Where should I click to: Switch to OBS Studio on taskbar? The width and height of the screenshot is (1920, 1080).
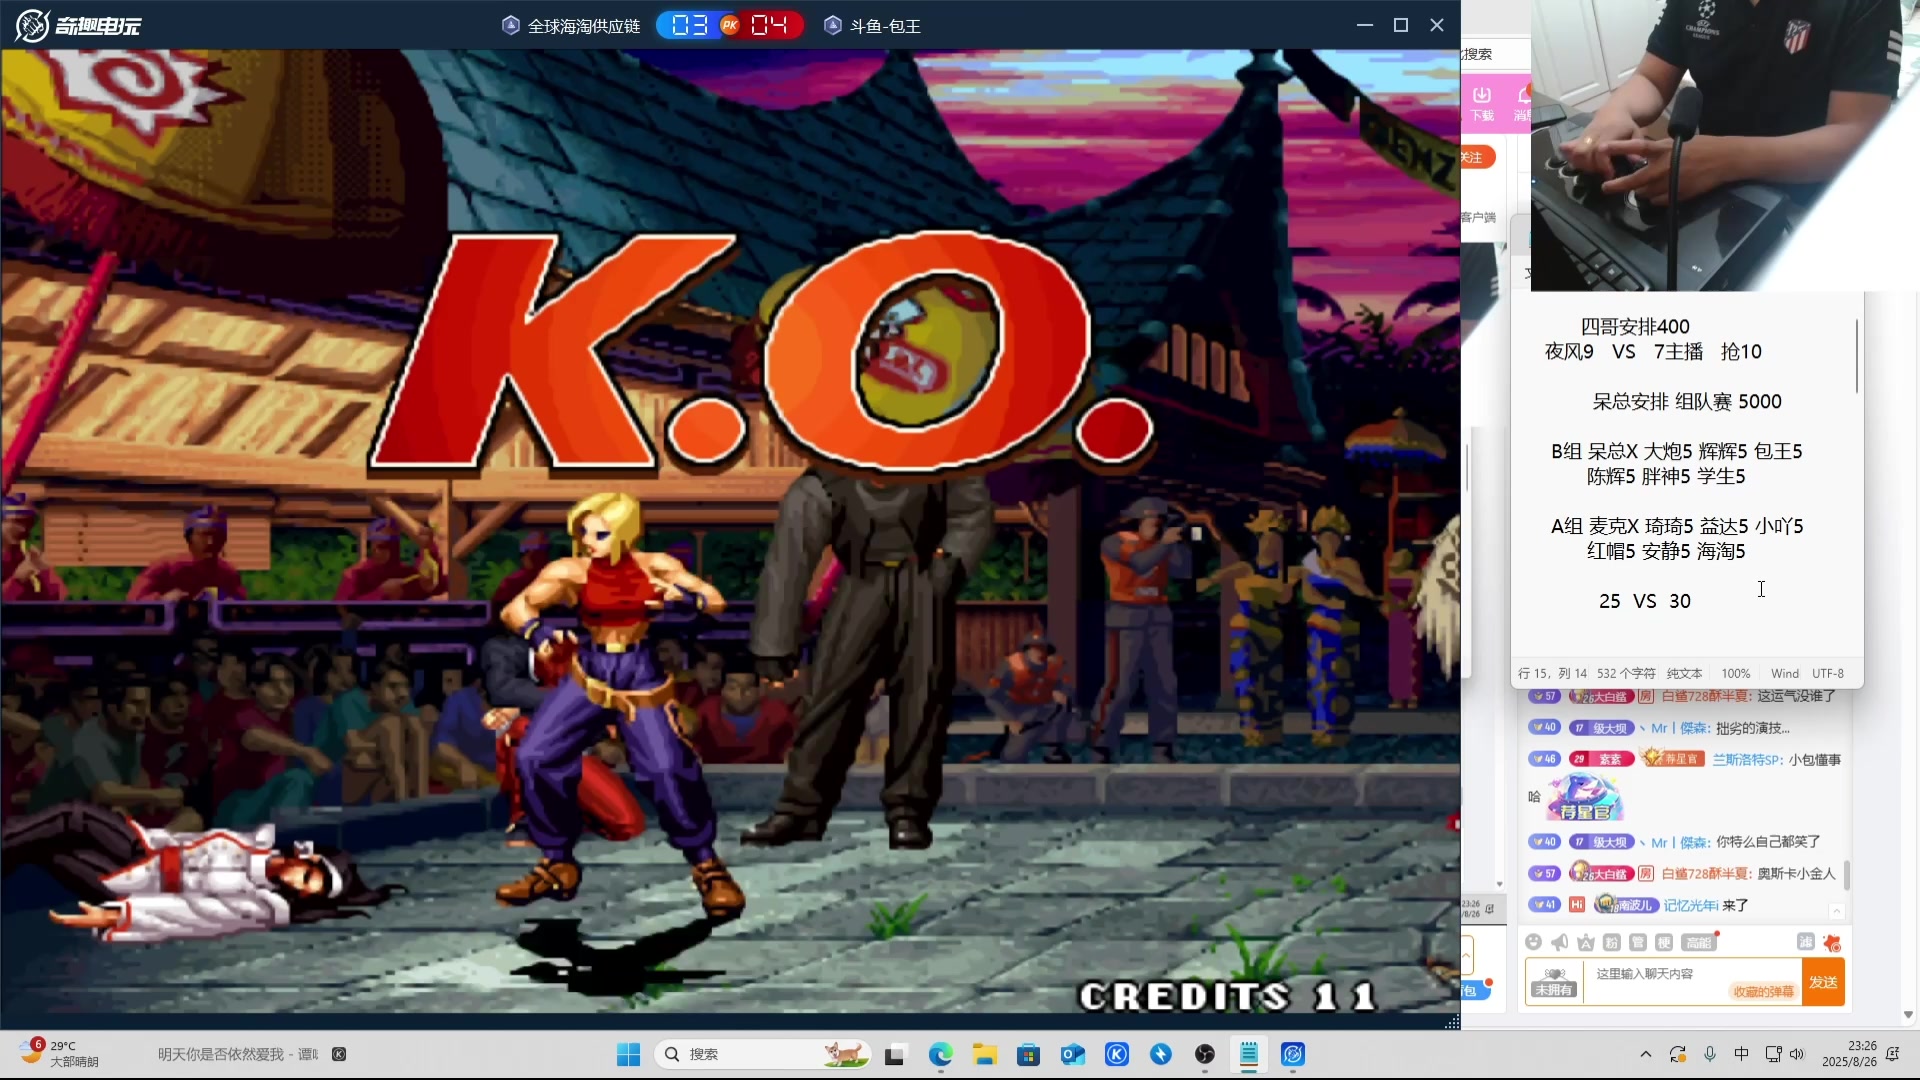pyautogui.click(x=1205, y=1054)
